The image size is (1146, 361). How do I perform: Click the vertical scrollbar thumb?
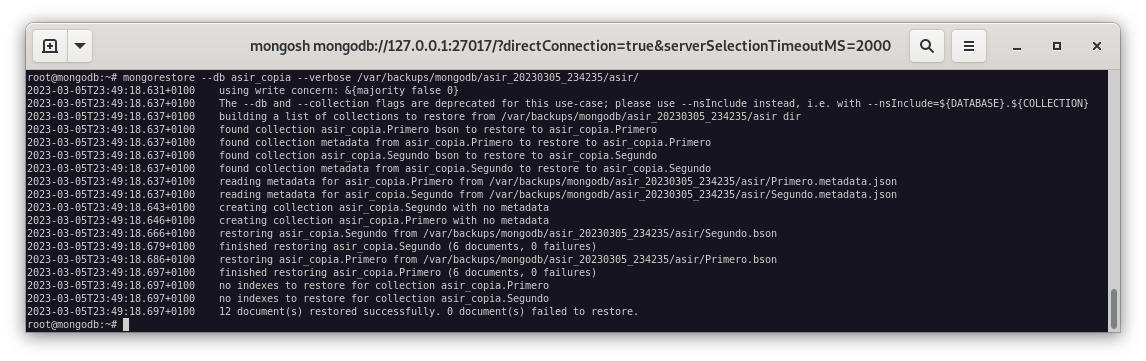click(x=1114, y=309)
